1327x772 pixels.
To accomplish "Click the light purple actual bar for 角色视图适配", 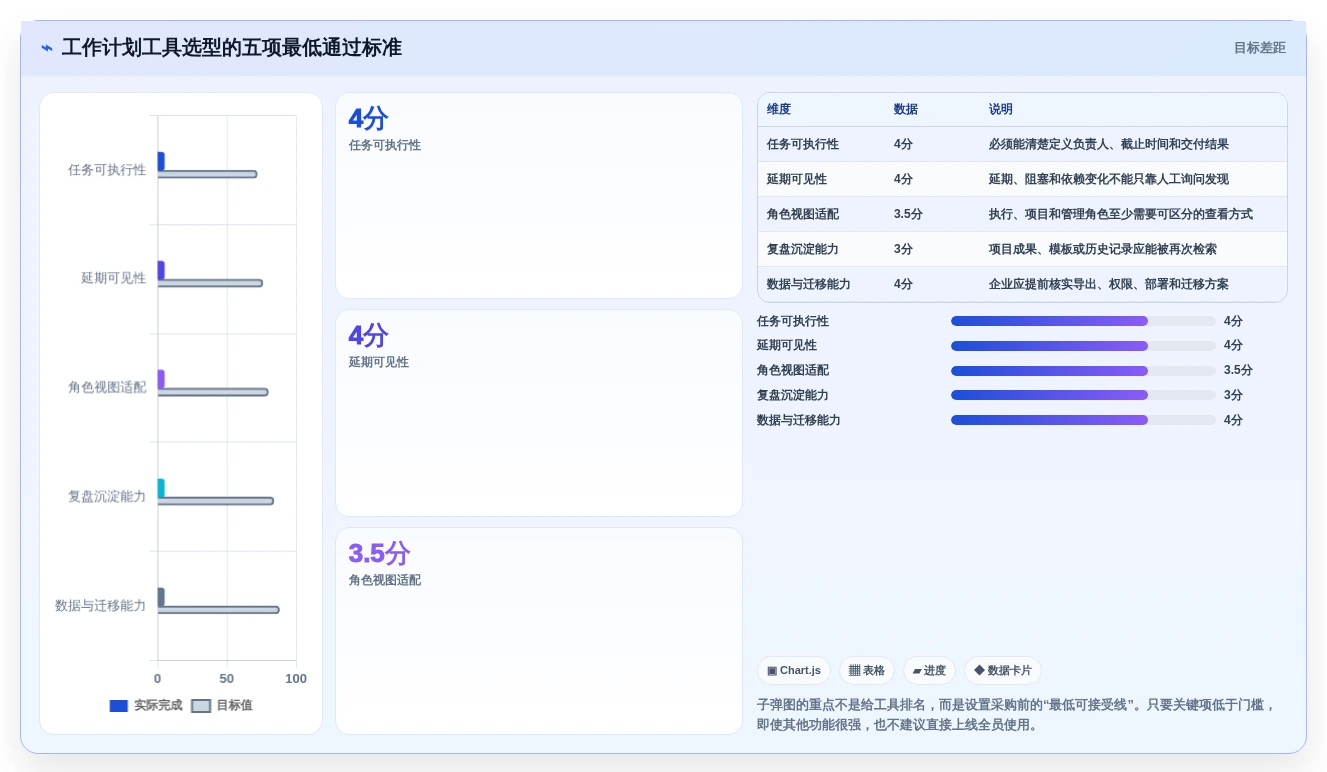I will coord(161,379).
